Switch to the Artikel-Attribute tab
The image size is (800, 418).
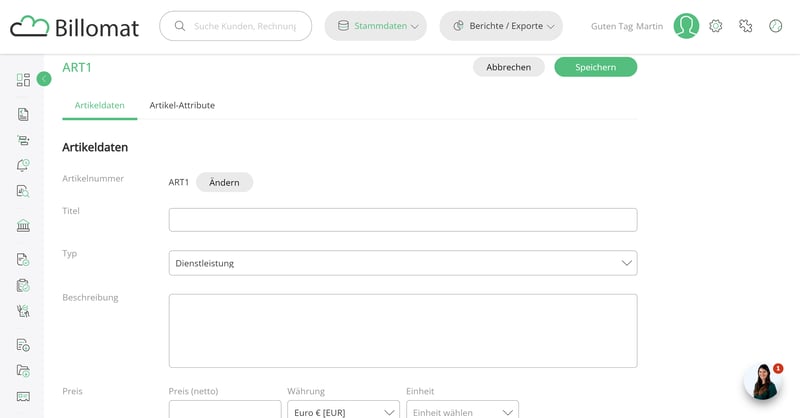182,105
